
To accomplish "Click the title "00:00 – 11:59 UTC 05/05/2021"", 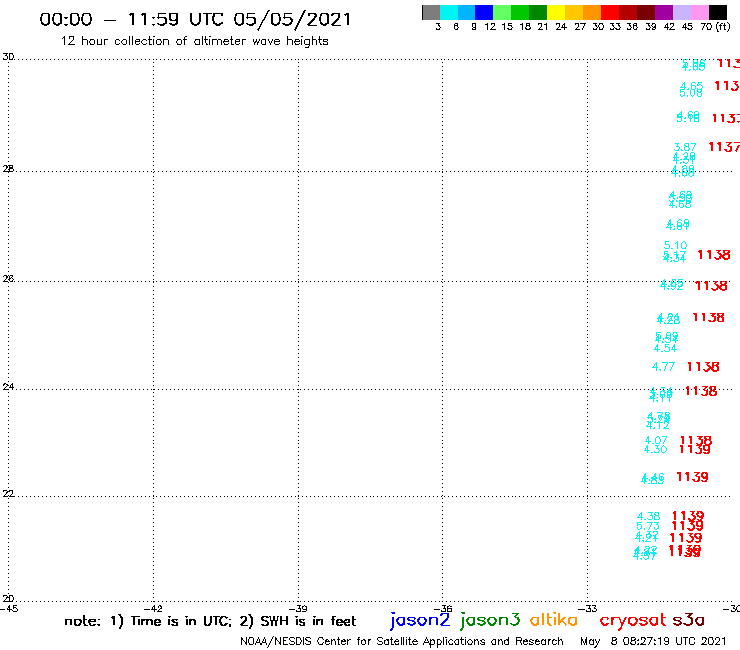I will (x=195, y=19).
